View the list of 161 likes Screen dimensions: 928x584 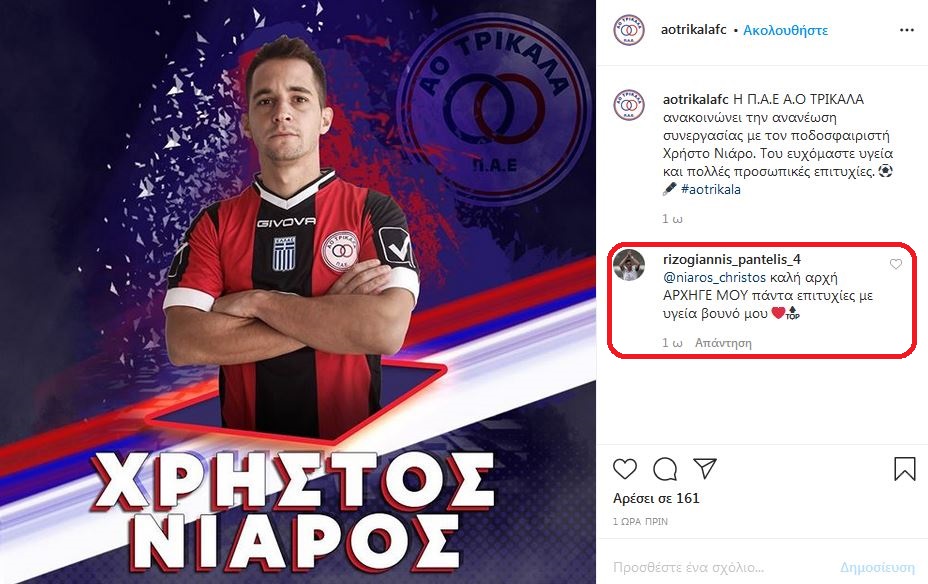click(x=656, y=498)
